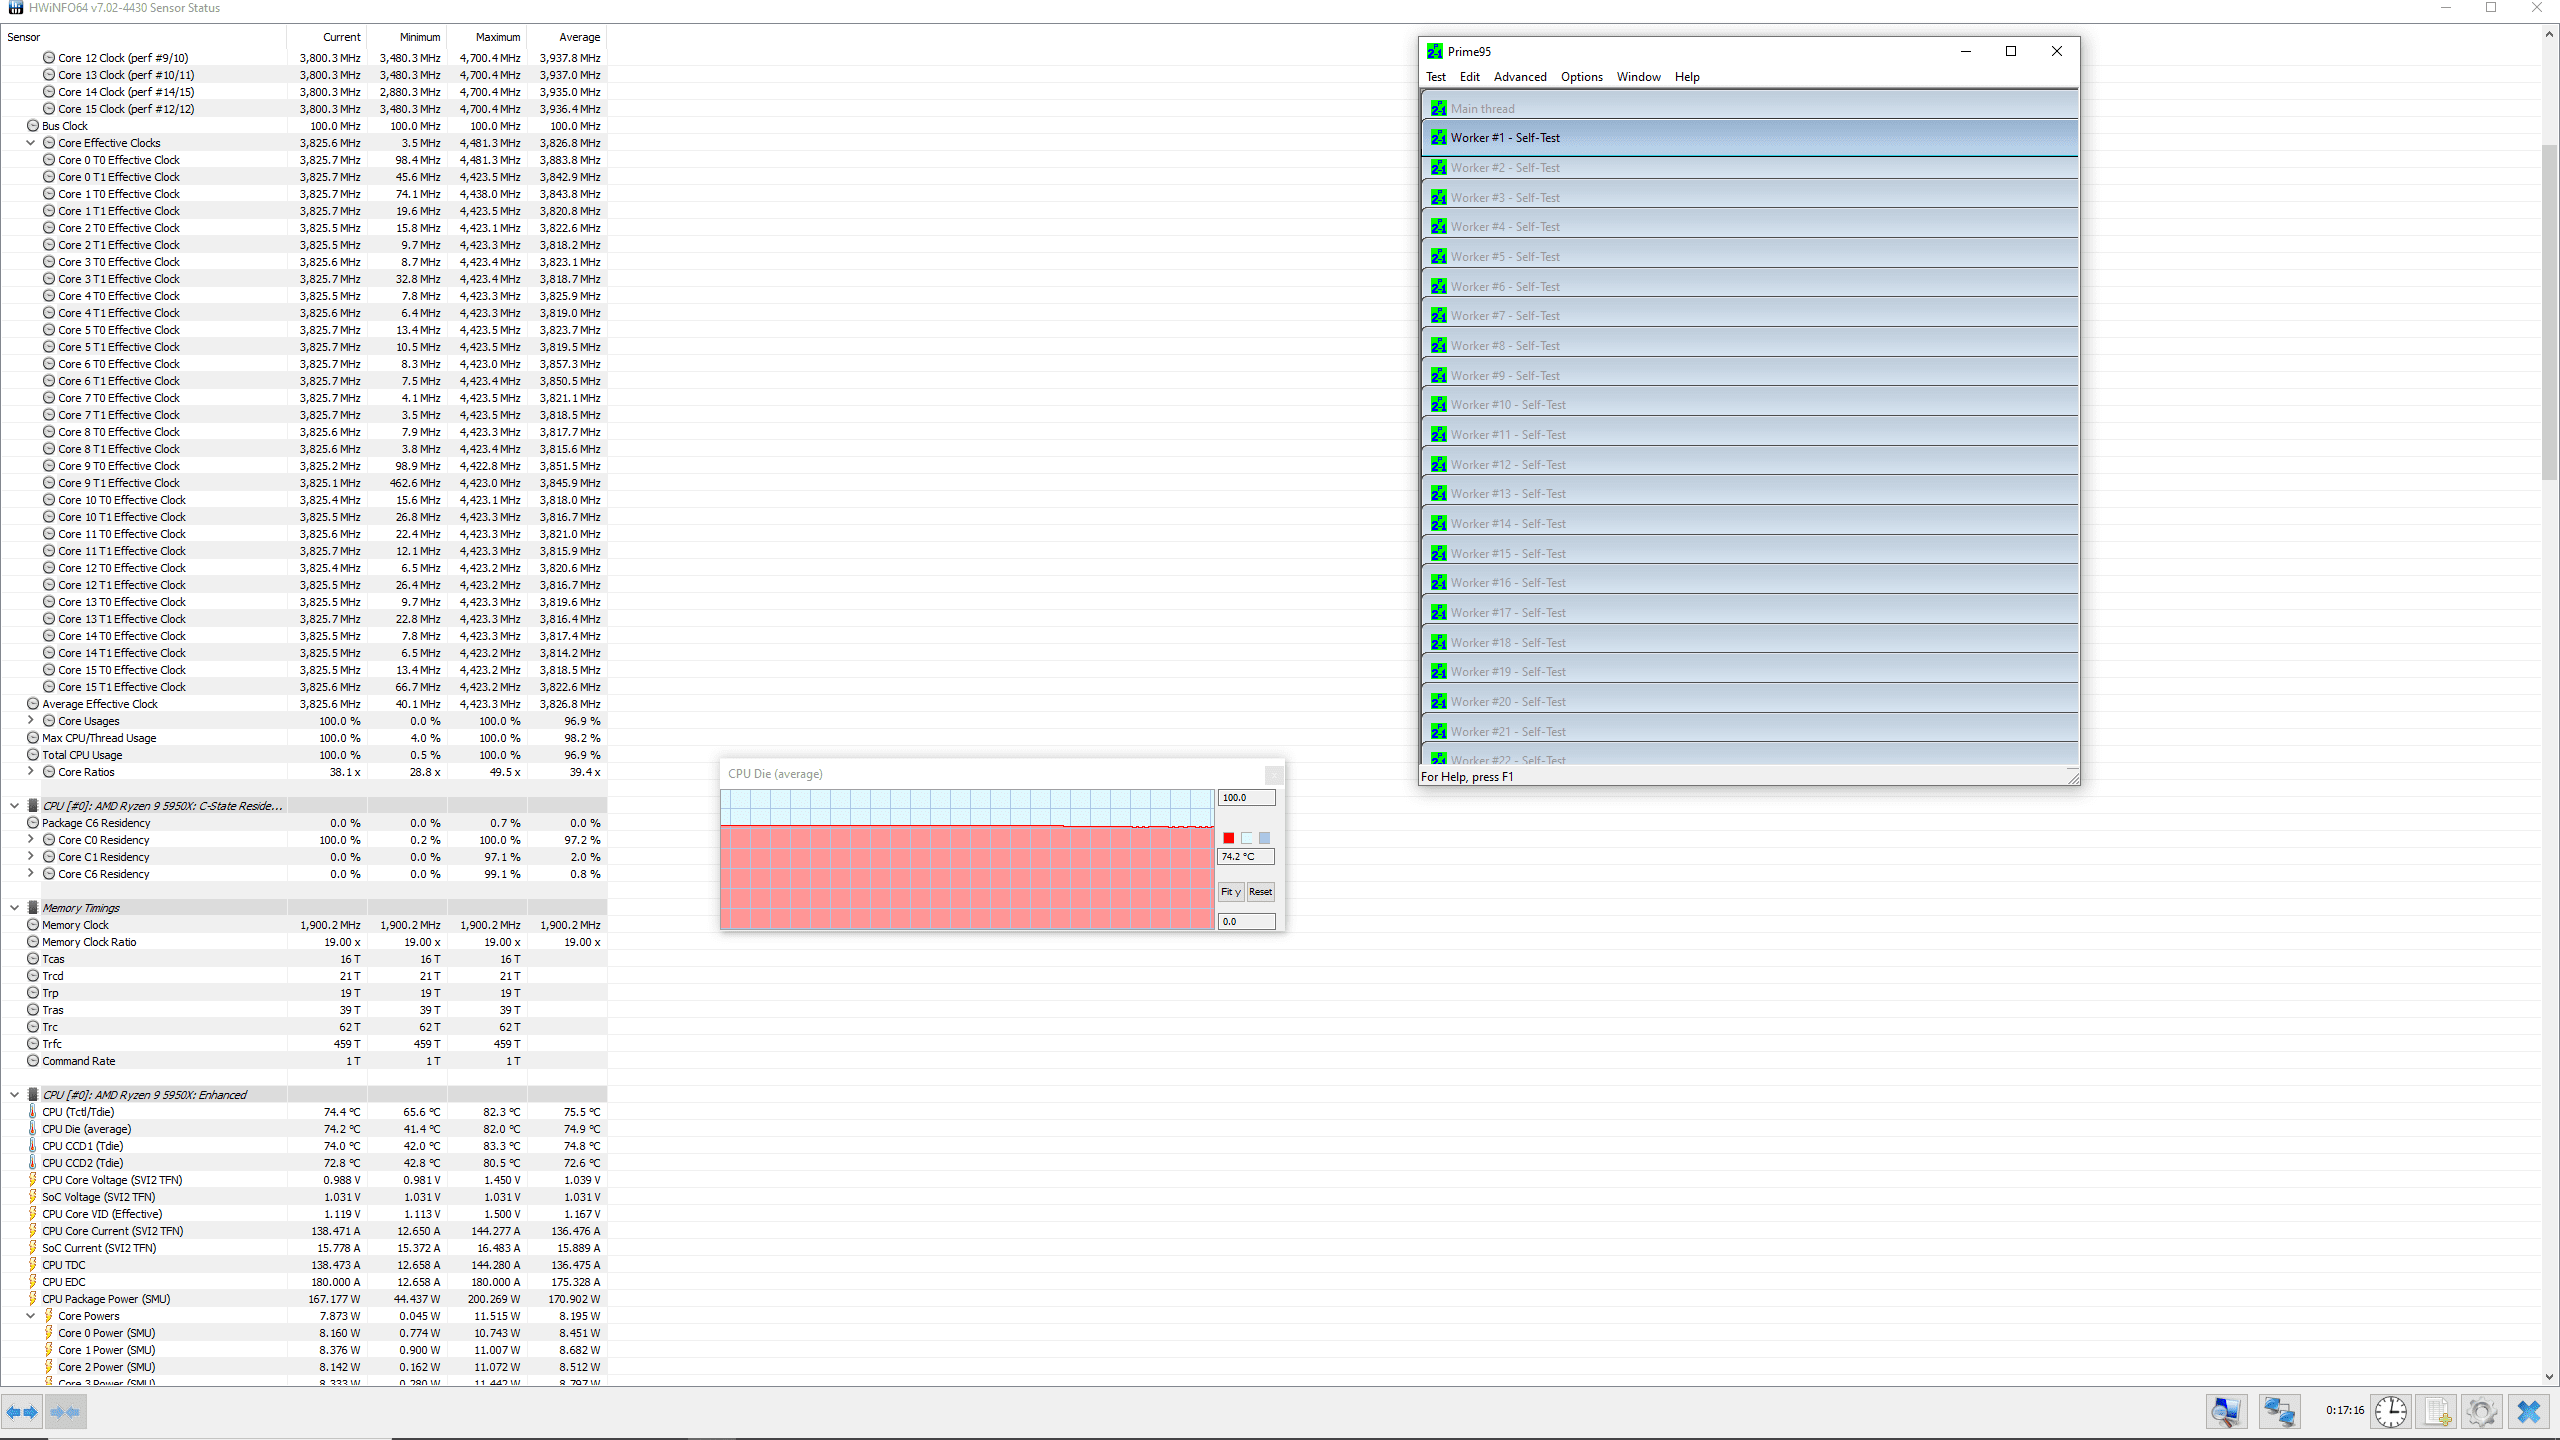Click Worker #1 Self-Test window icon
This screenshot has width=2560, height=1440.
pyautogui.click(x=1439, y=138)
